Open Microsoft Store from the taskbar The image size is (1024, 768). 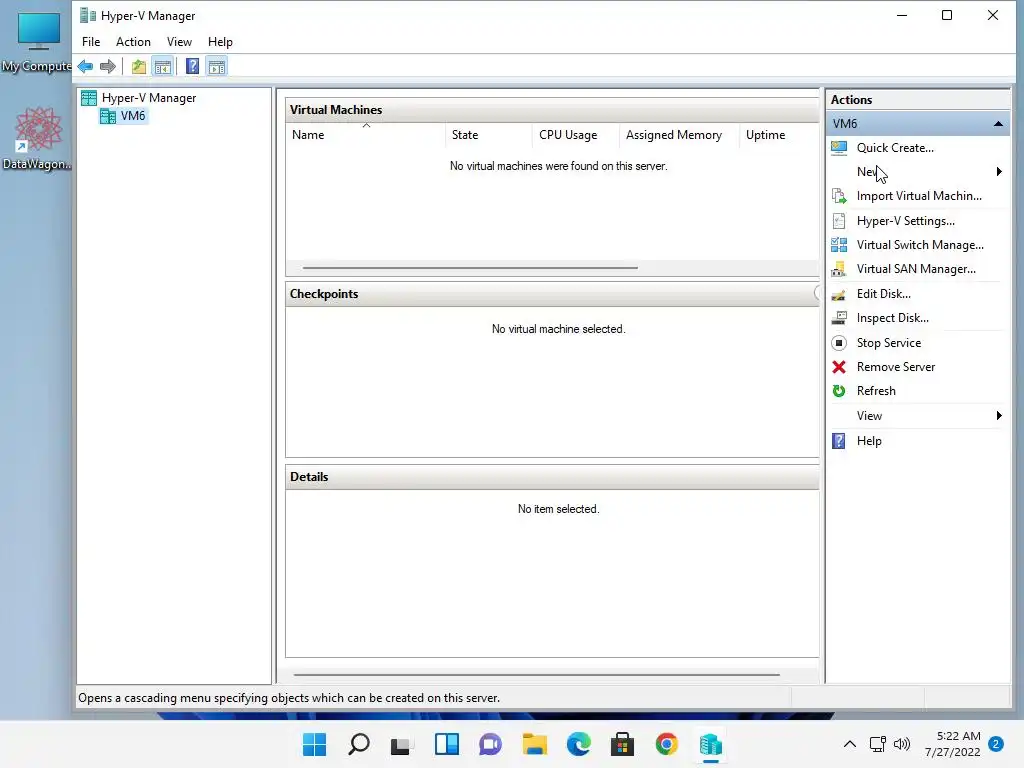(622, 744)
